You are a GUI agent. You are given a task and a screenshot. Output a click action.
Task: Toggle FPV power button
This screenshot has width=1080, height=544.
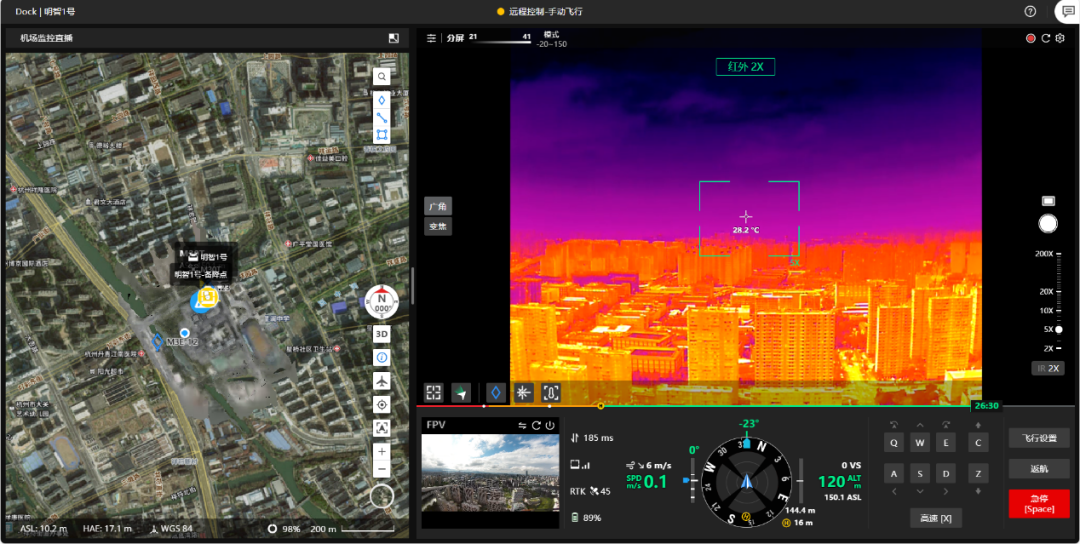550,426
